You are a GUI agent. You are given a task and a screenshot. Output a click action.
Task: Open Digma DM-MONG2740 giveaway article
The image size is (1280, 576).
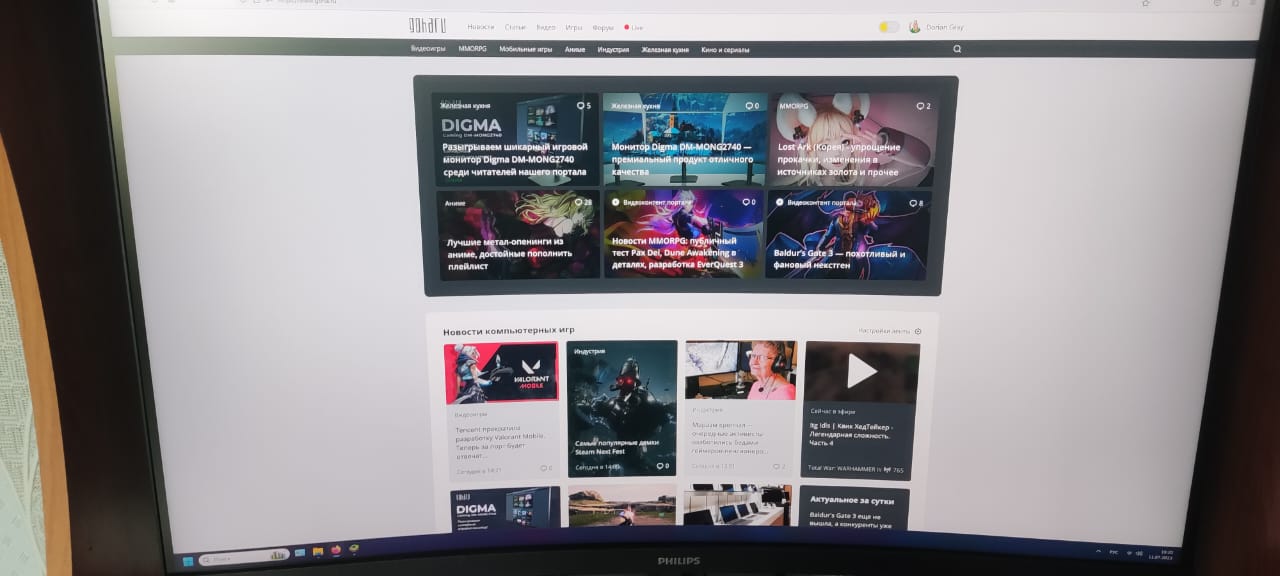coord(515,159)
